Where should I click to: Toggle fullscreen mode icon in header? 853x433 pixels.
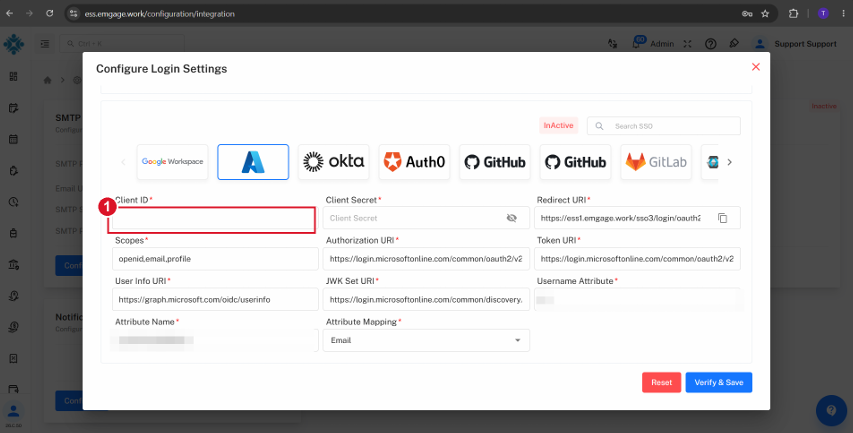(x=688, y=44)
